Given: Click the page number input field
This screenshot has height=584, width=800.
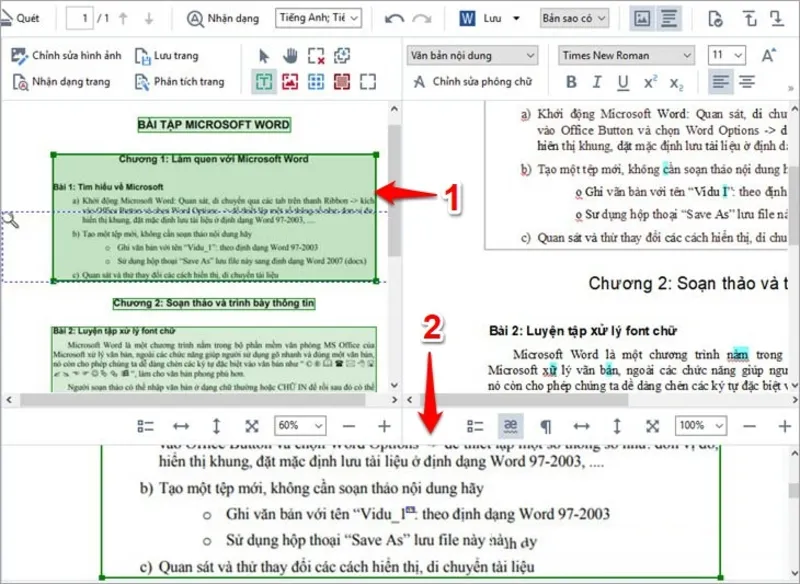Looking at the screenshot, I should click(x=80, y=18).
